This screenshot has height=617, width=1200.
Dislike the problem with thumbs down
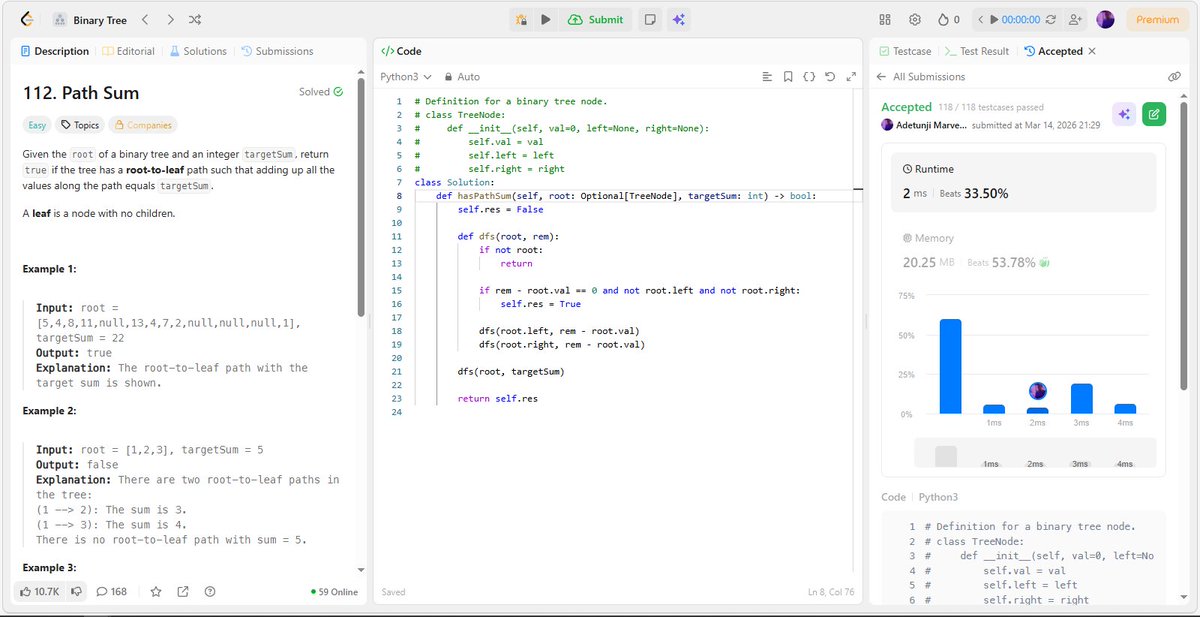[76, 591]
